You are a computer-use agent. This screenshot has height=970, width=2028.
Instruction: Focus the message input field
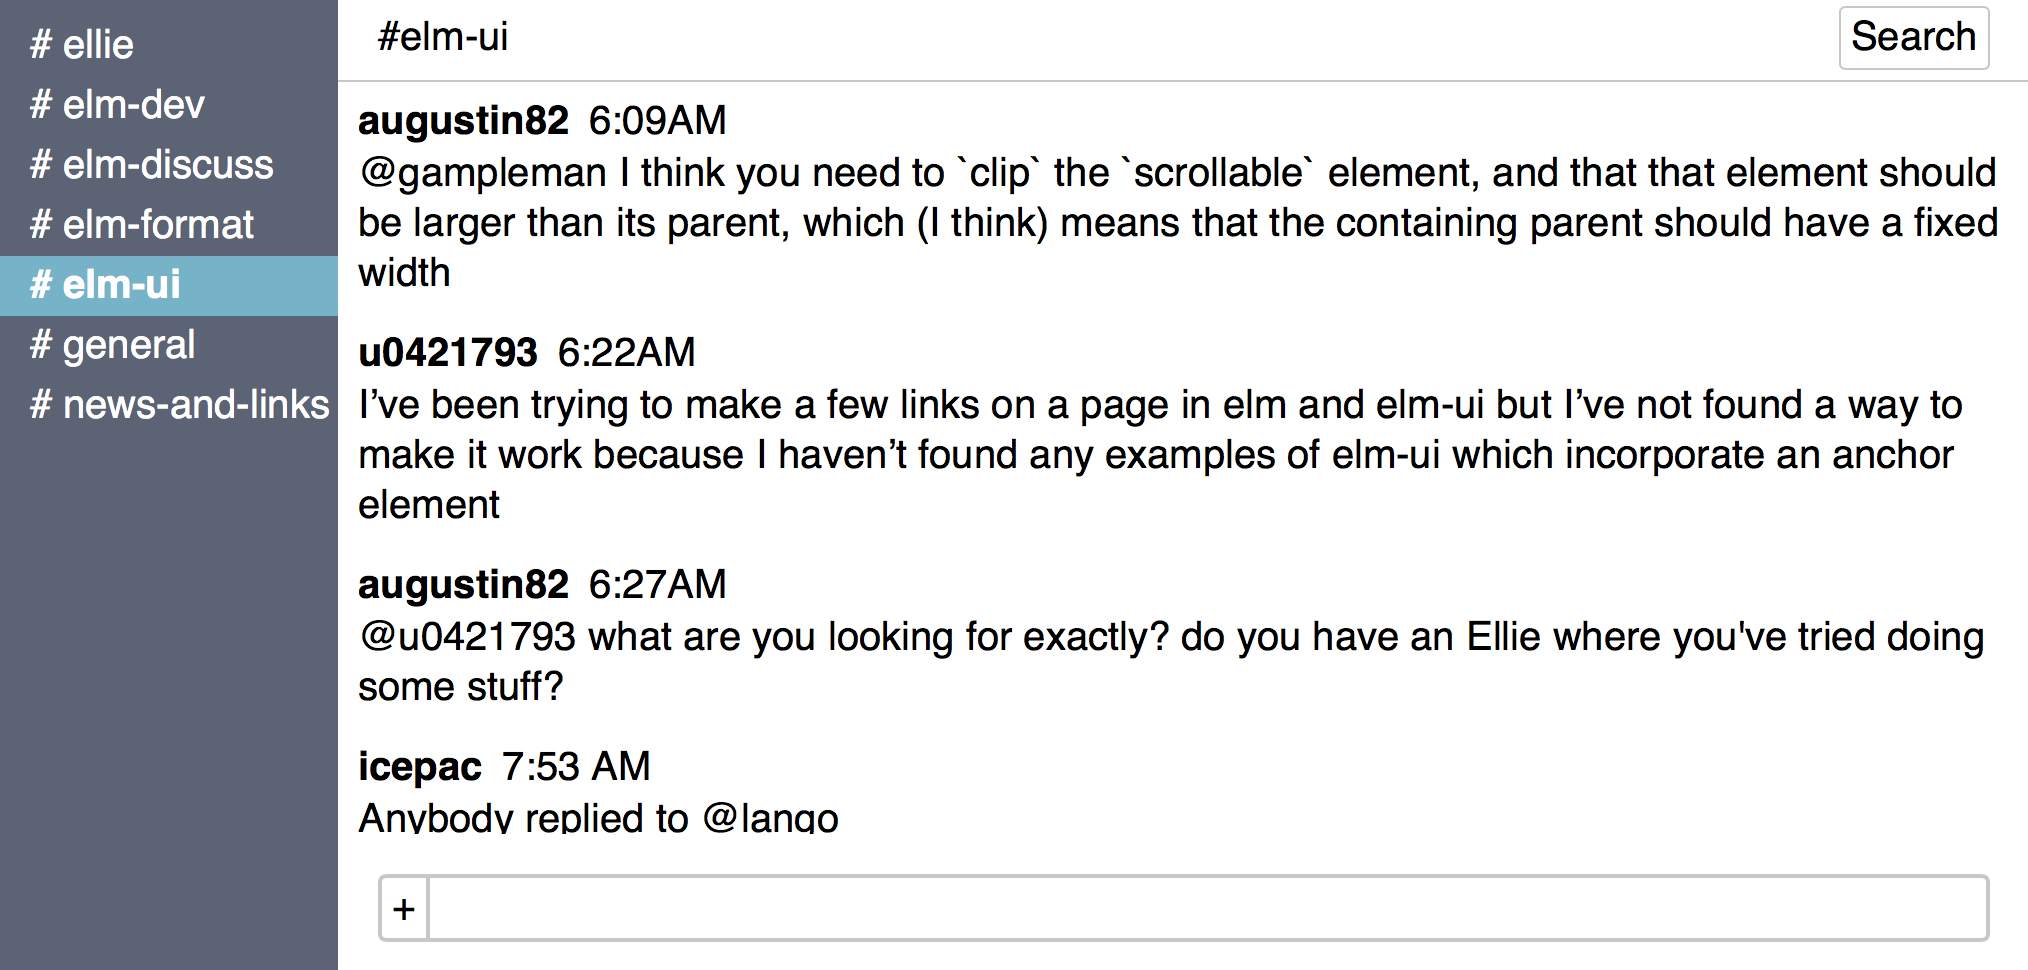tap(1207, 909)
